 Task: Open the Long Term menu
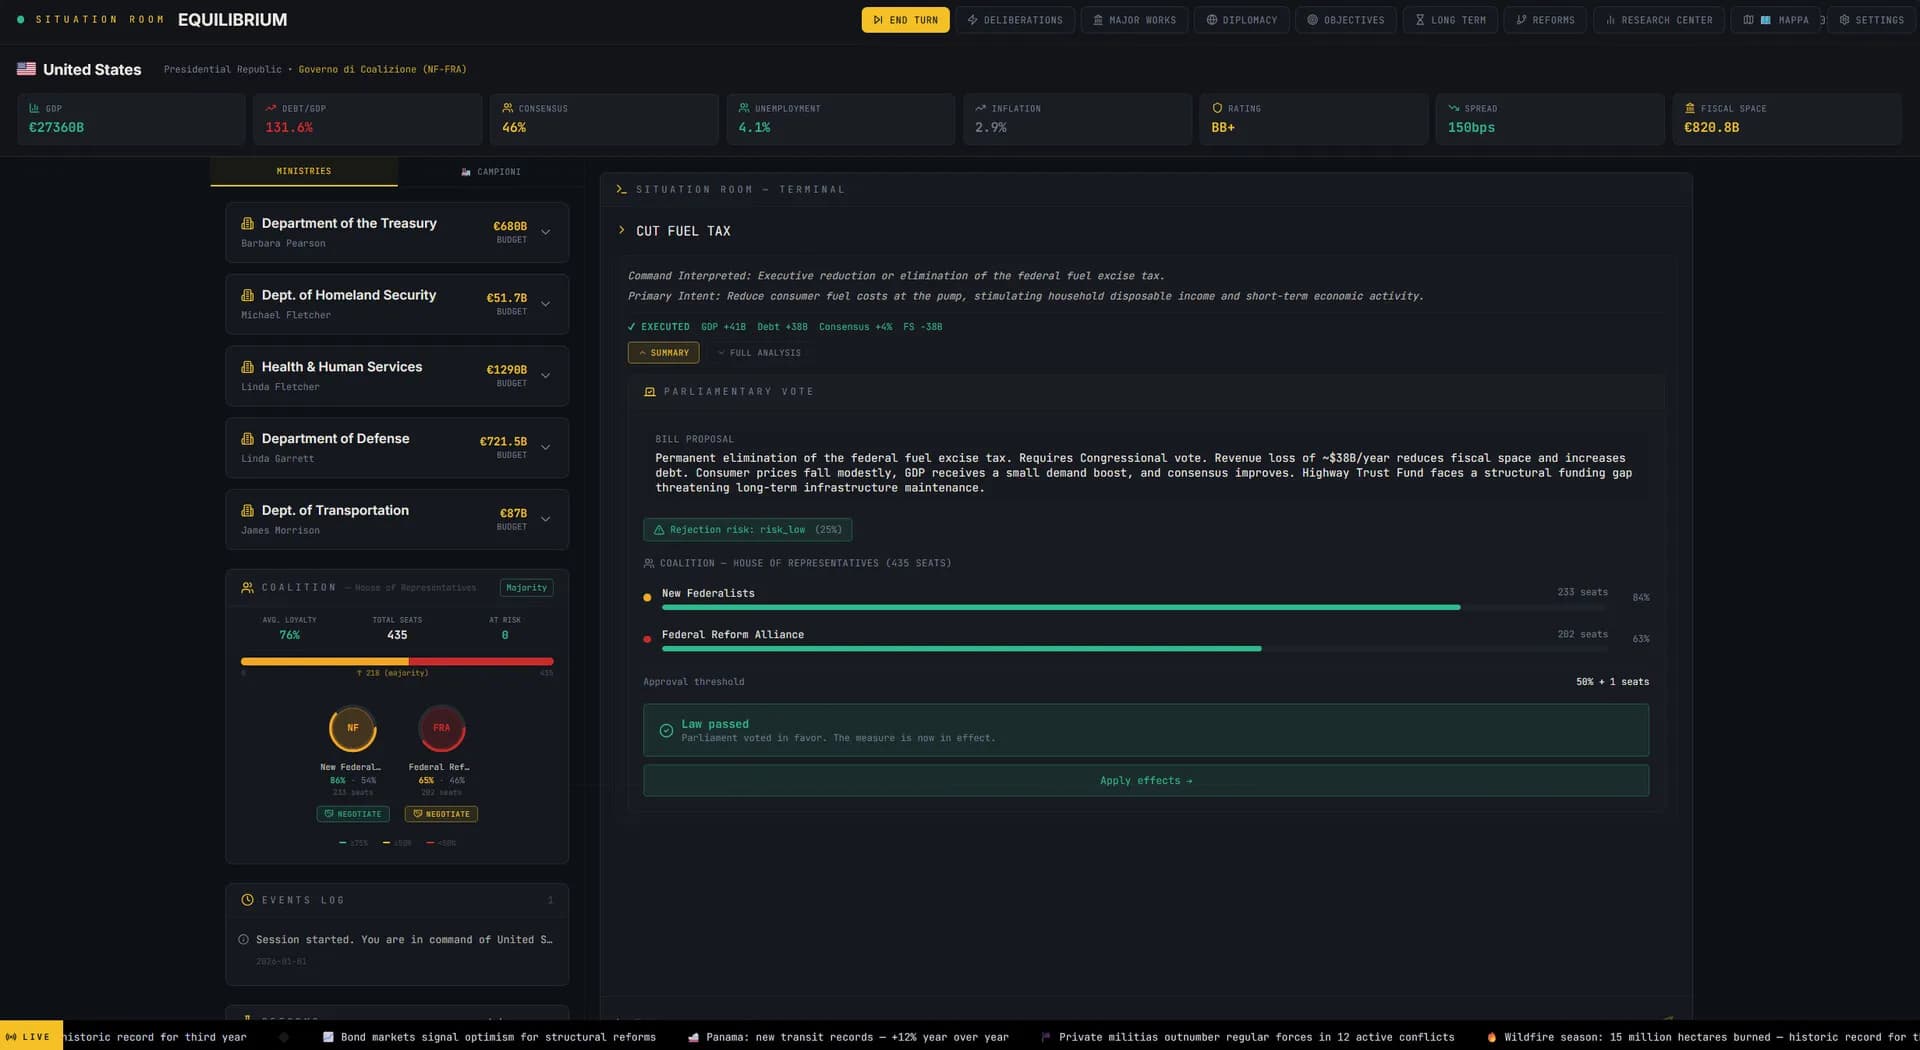1450,20
